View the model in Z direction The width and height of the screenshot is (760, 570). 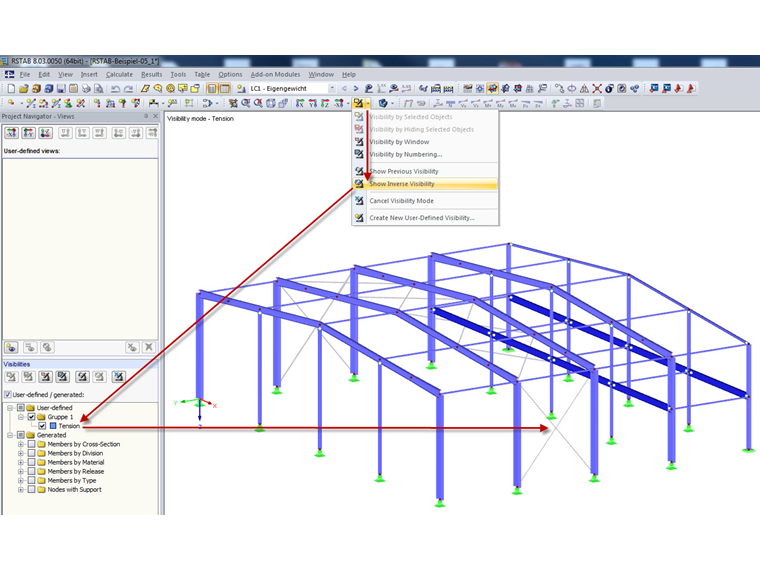325,103
